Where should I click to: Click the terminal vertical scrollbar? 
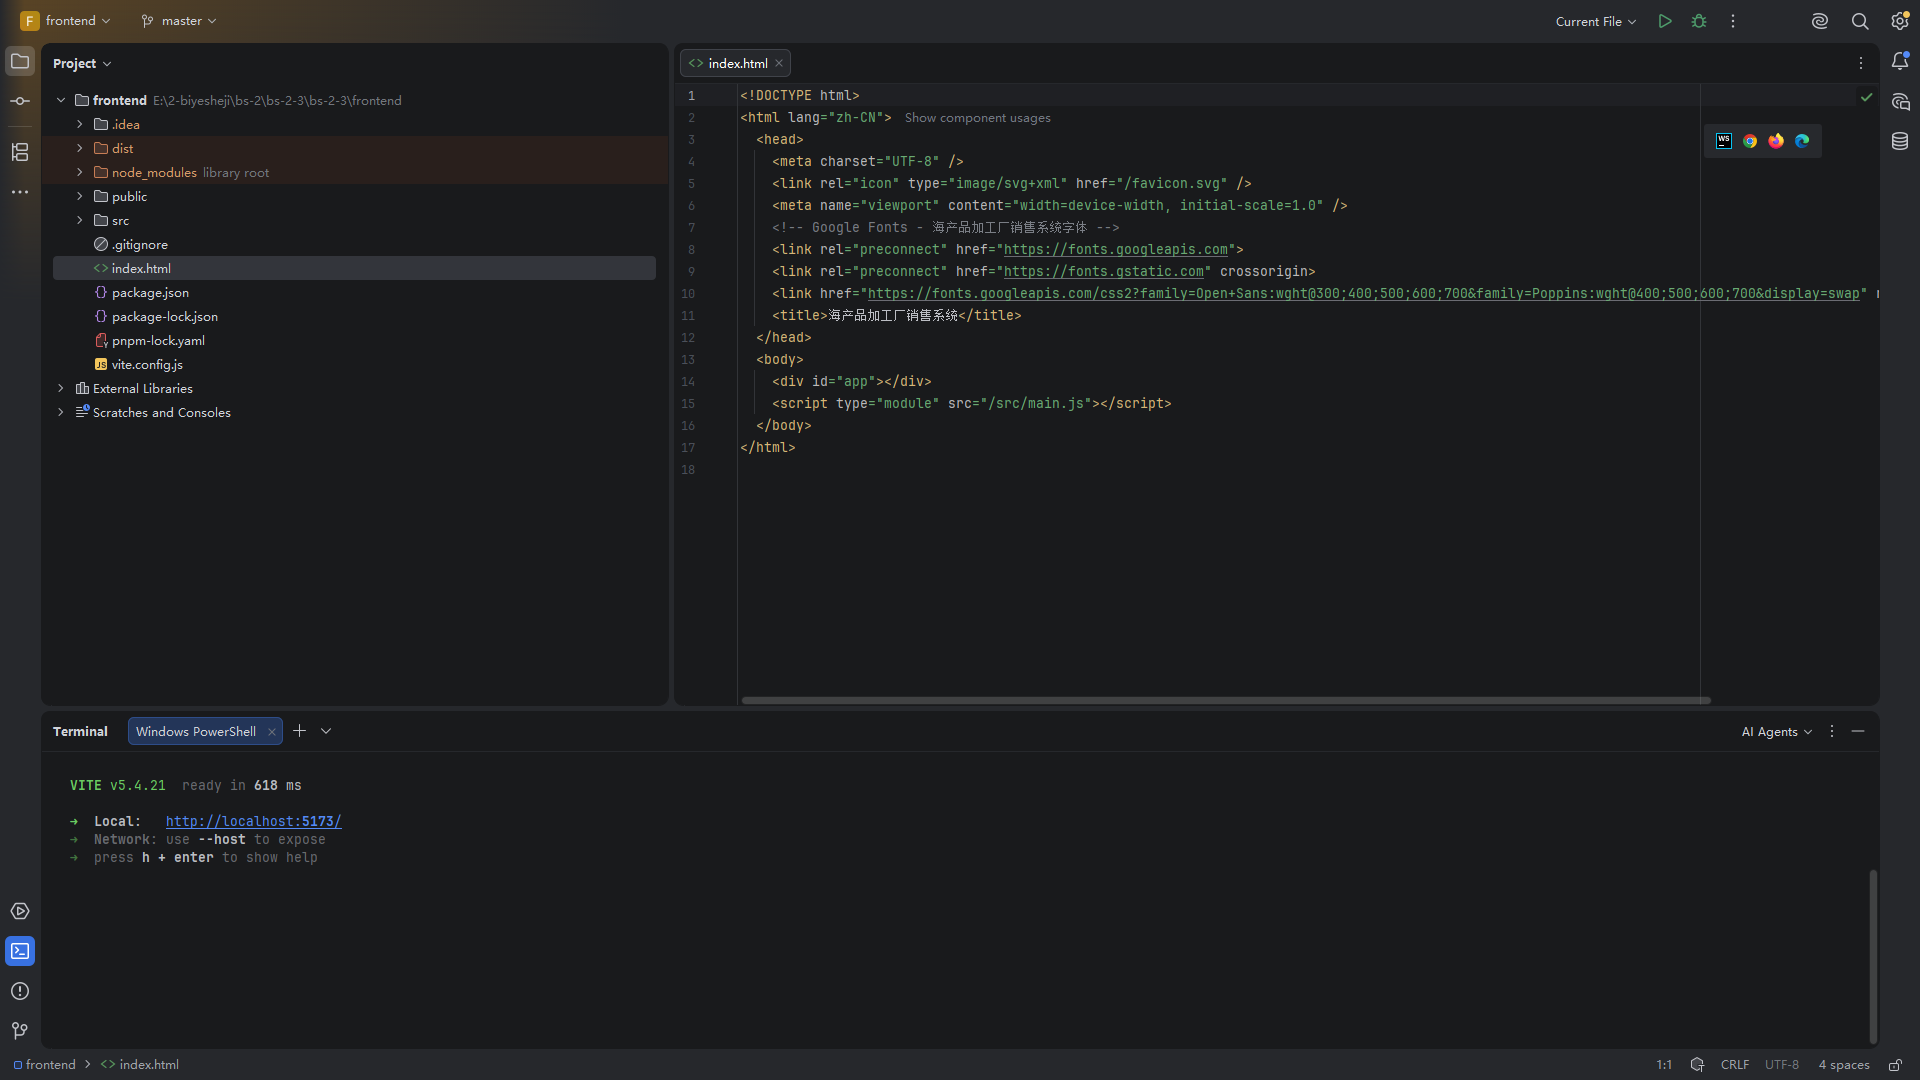click(1873, 956)
